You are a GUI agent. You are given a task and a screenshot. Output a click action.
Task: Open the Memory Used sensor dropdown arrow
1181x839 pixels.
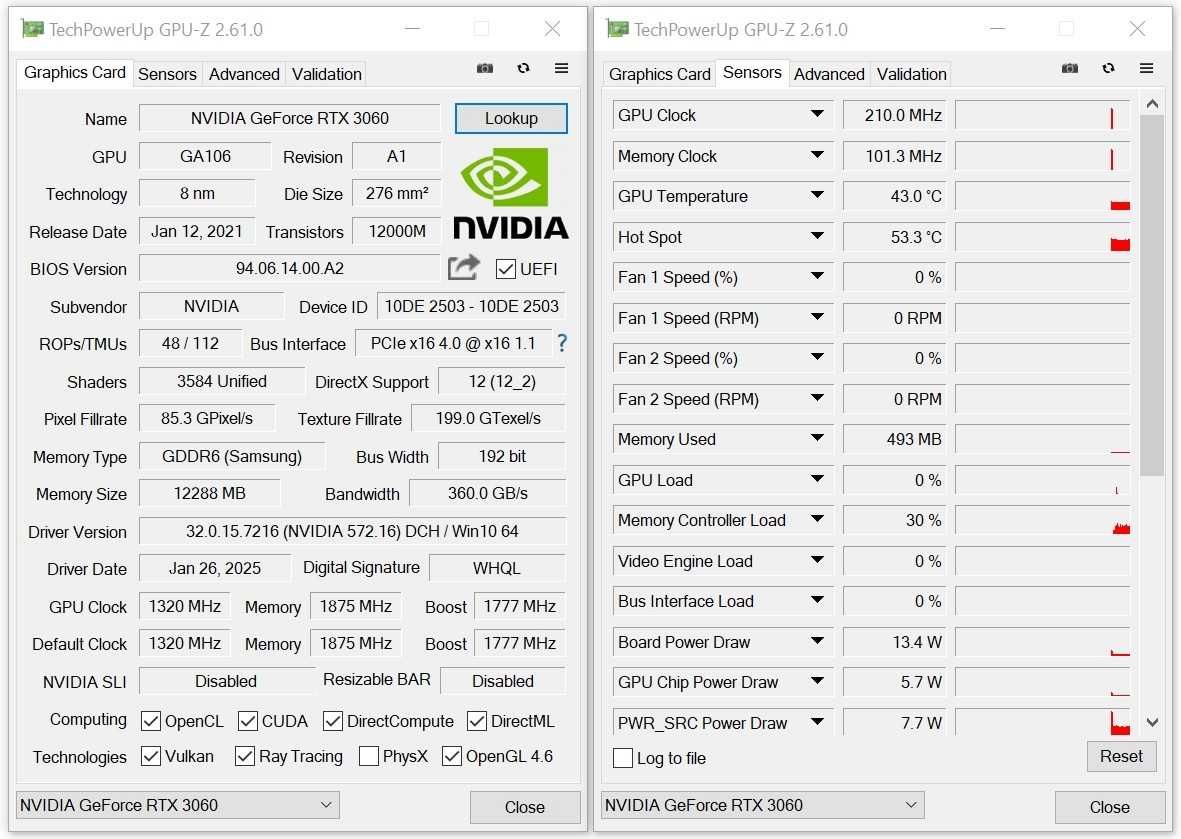817,438
